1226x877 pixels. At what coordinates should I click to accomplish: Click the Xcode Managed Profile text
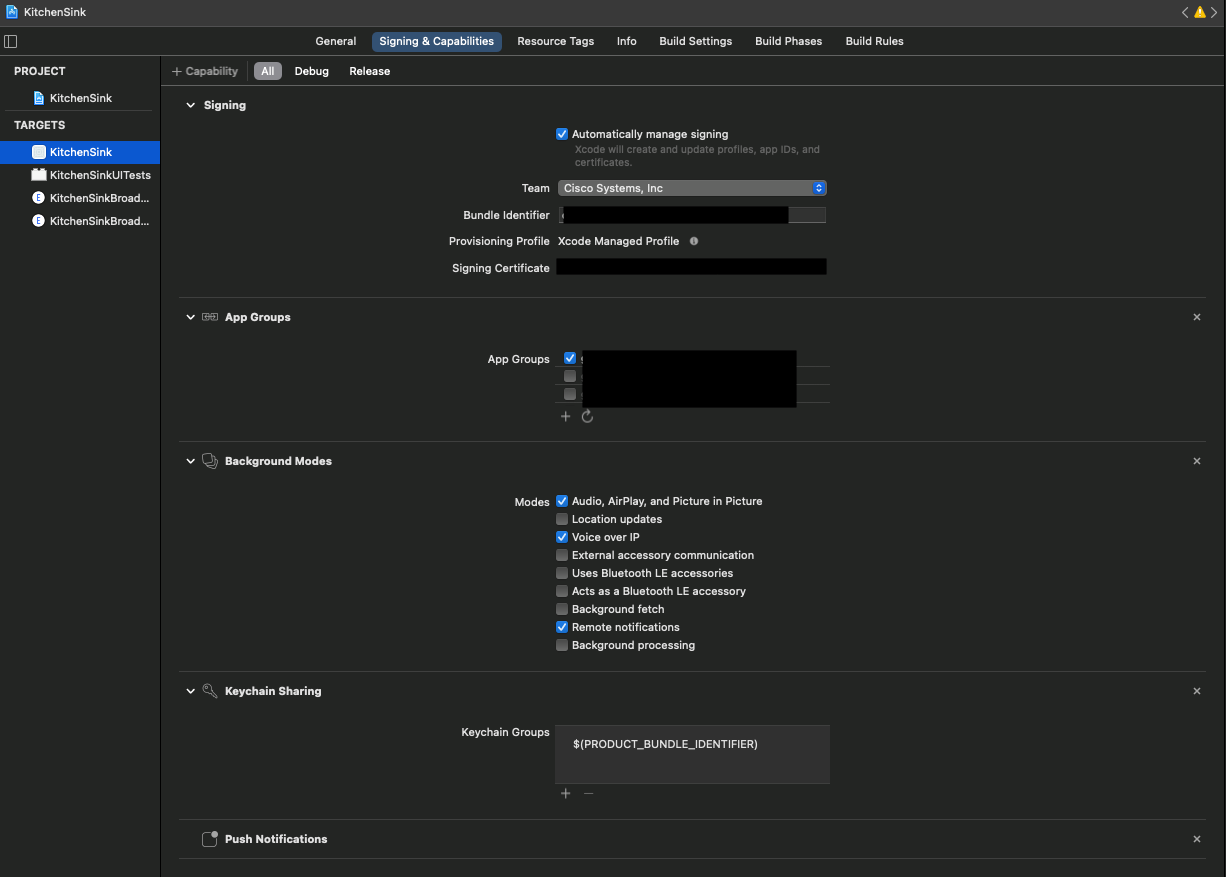pos(618,241)
